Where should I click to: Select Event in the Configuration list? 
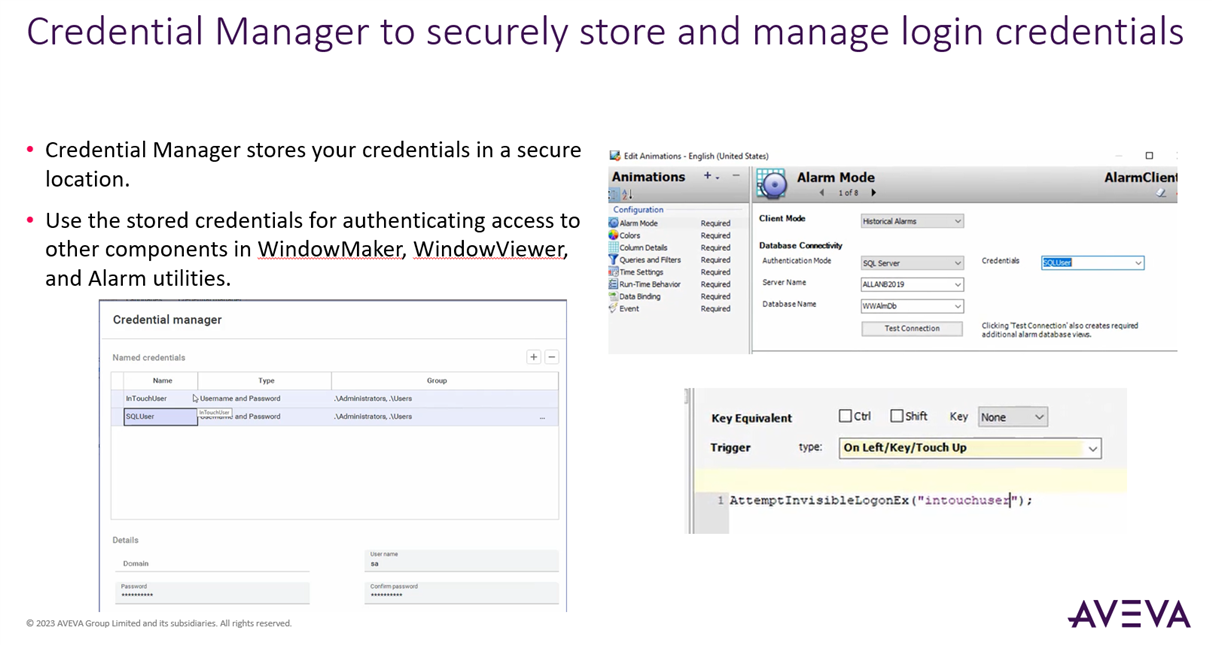(x=629, y=308)
